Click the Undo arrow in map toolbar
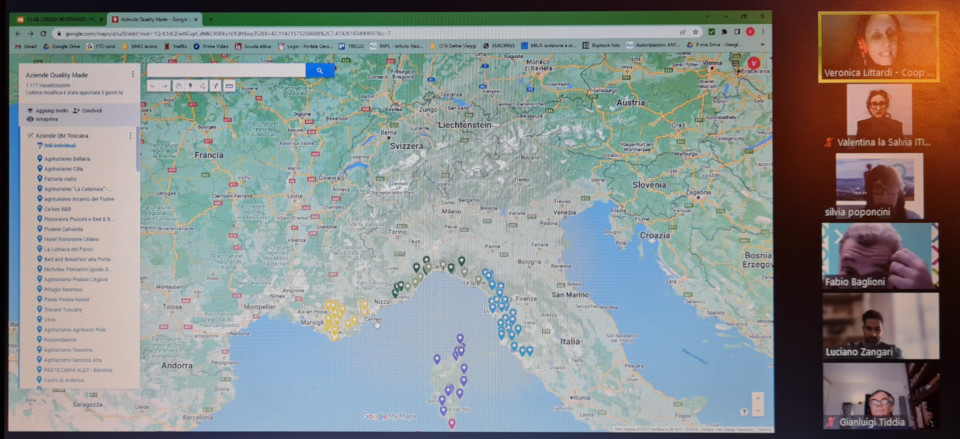 coord(153,86)
